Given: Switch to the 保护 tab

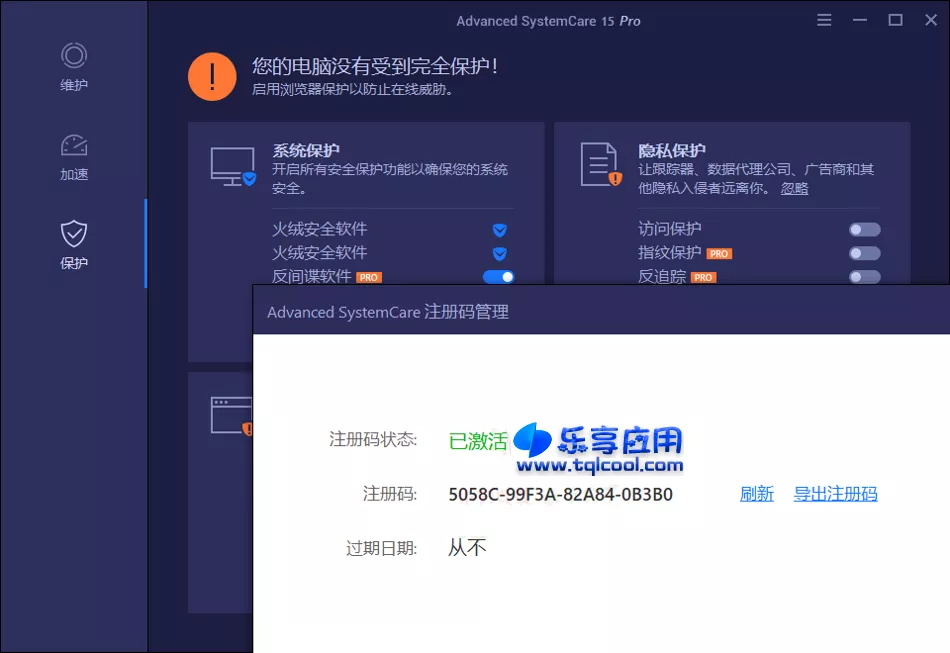Looking at the screenshot, I should (73, 243).
